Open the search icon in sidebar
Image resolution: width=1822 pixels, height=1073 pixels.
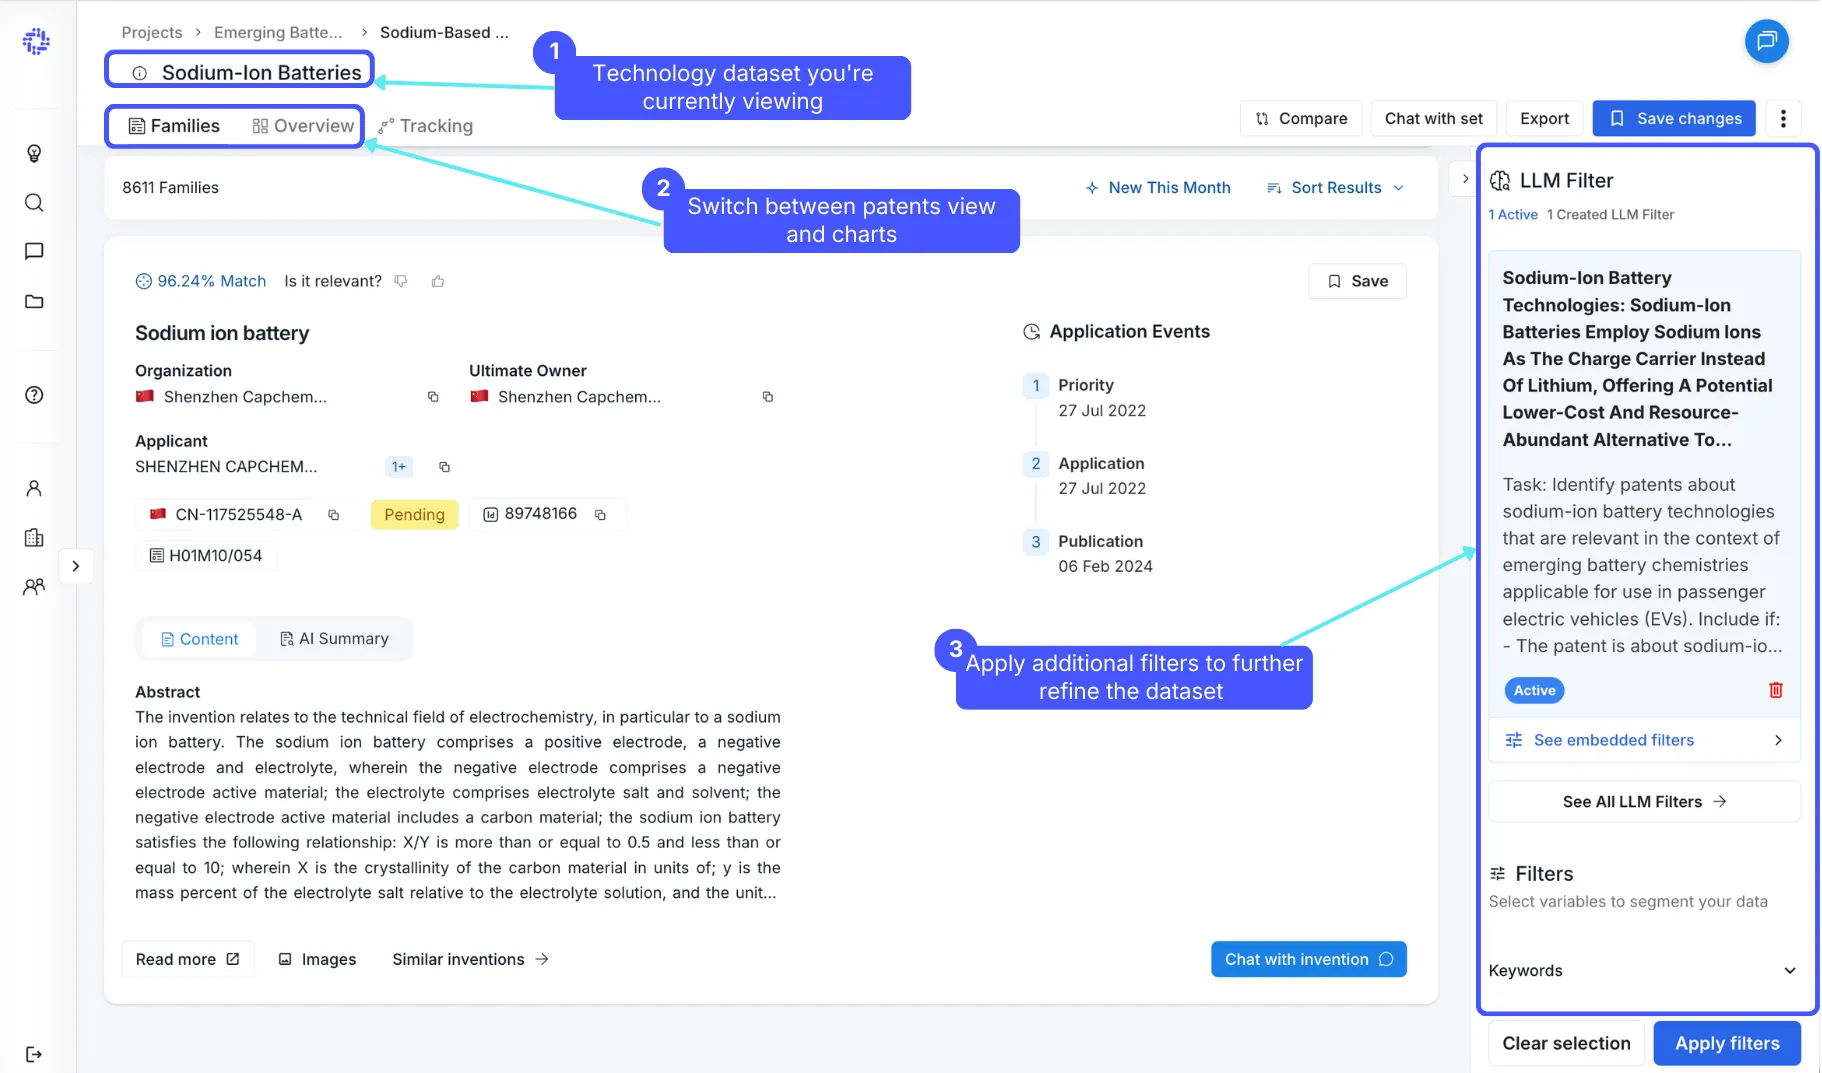pyautogui.click(x=34, y=203)
